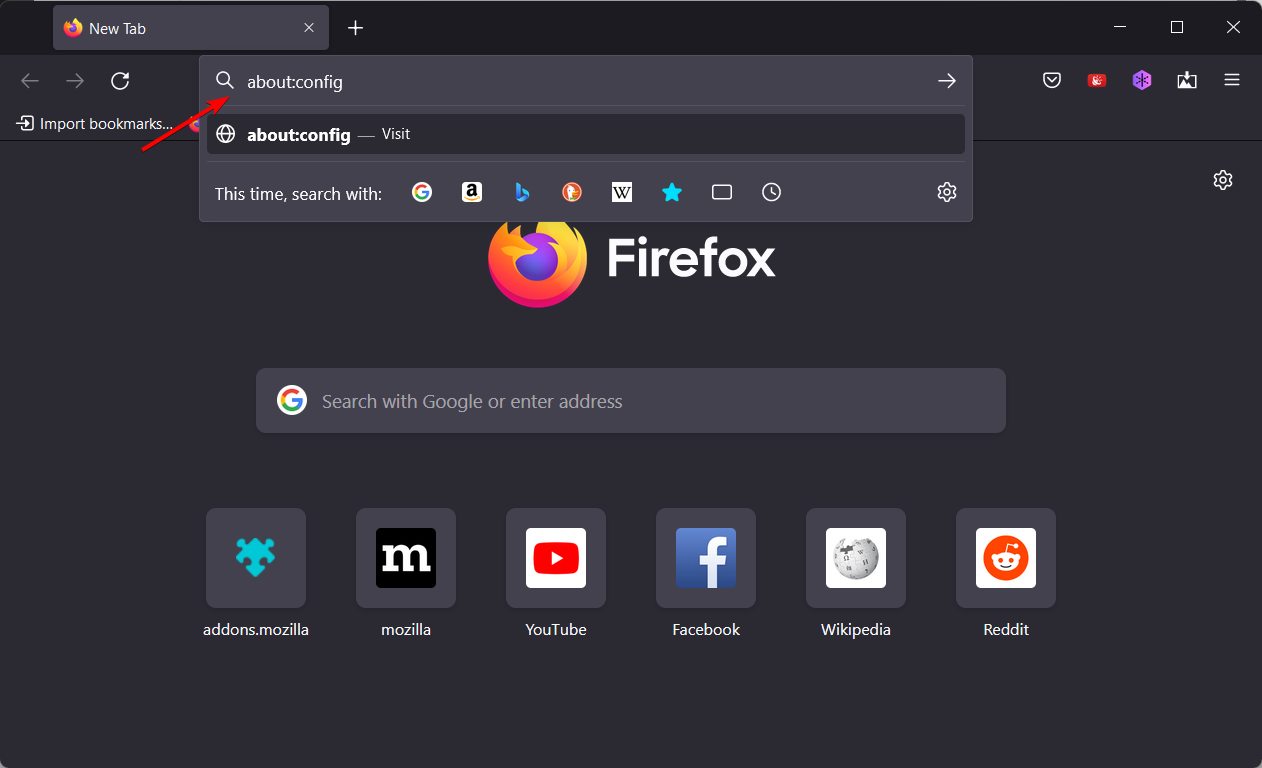Open the Pocket save button
1262x768 pixels.
coord(1052,81)
